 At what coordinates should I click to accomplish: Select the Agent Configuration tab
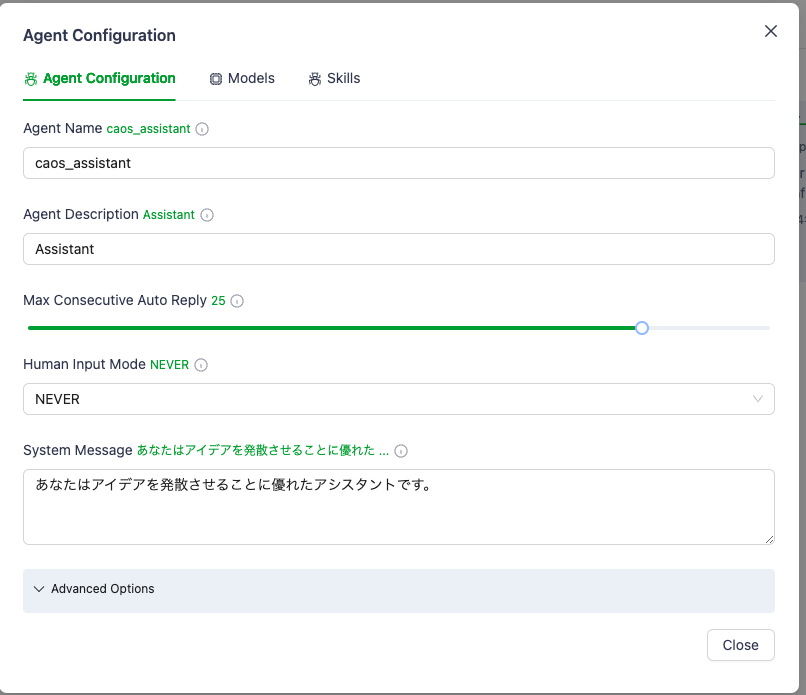point(100,79)
